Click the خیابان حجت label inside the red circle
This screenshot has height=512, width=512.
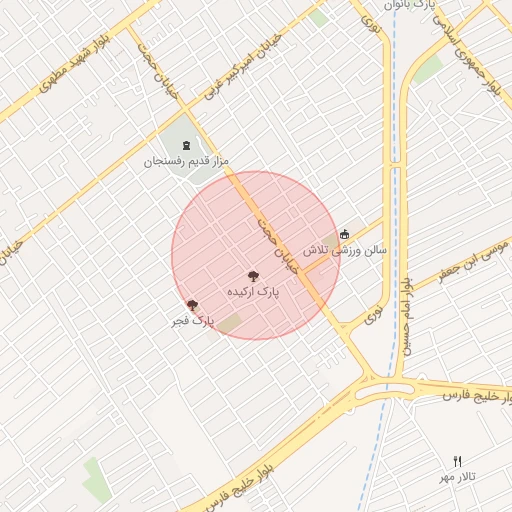(x=278, y=246)
